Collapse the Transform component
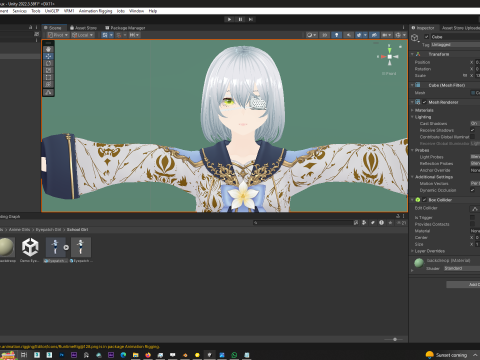 click(x=412, y=54)
